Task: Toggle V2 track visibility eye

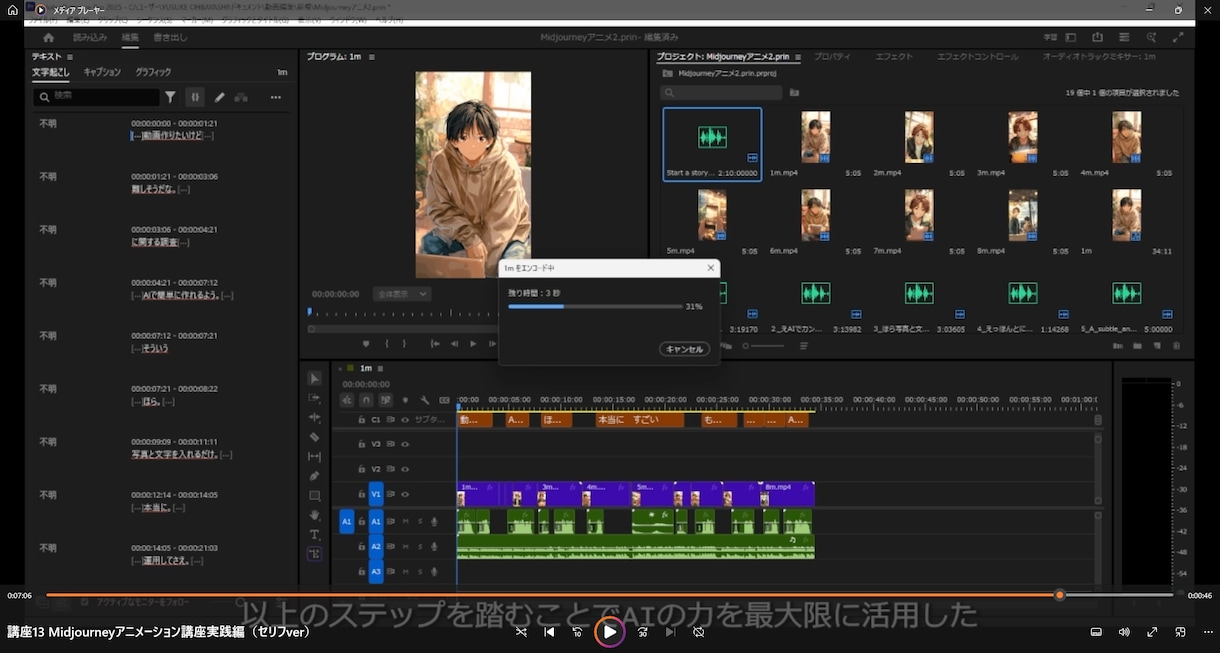Action: pos(405,469)
